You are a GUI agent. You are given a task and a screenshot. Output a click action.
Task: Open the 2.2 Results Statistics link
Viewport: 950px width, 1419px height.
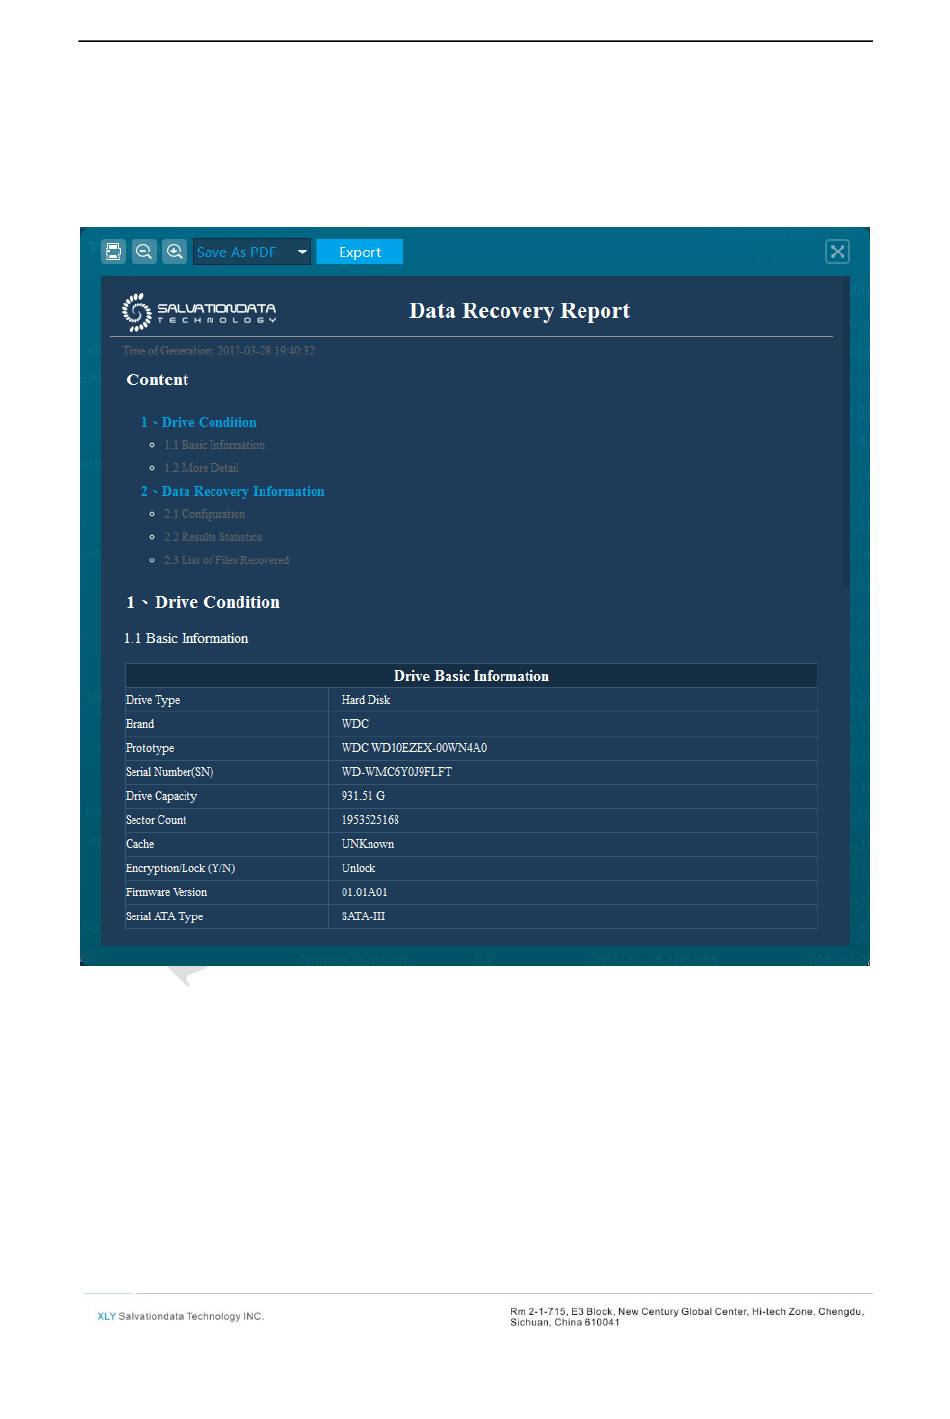pos(213,537)
